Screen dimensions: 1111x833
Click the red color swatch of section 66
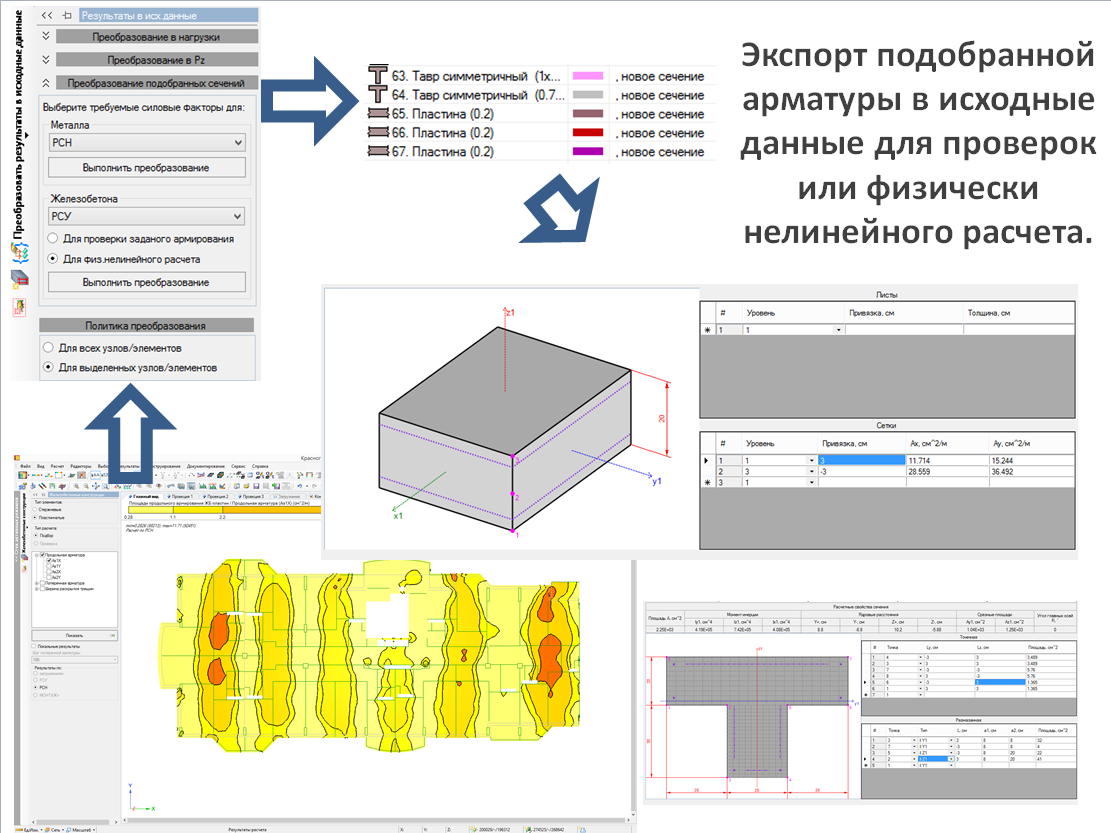coord(588,132)
